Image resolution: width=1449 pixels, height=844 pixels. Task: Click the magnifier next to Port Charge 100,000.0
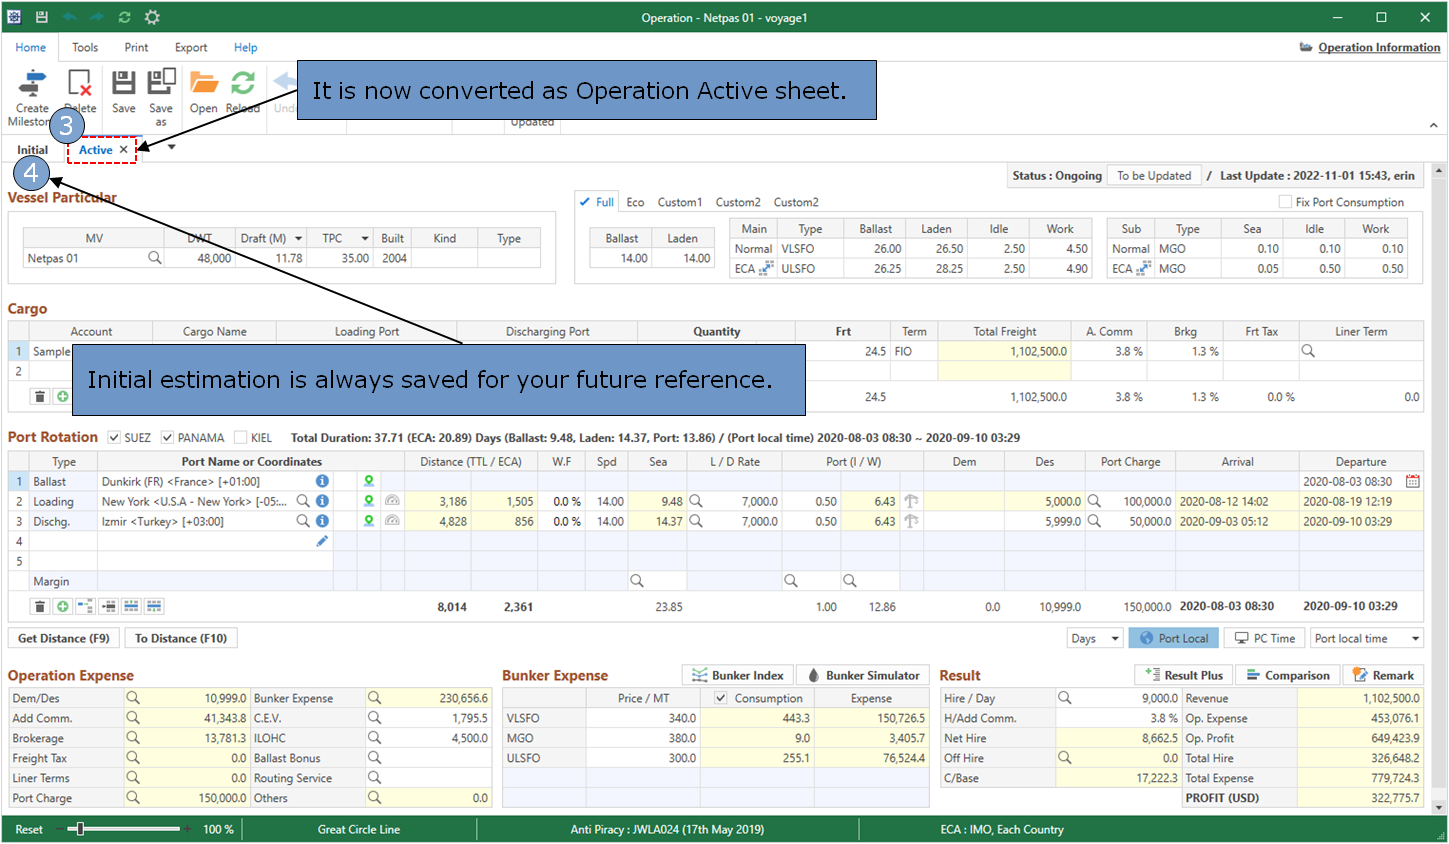tap(1094, 501)
